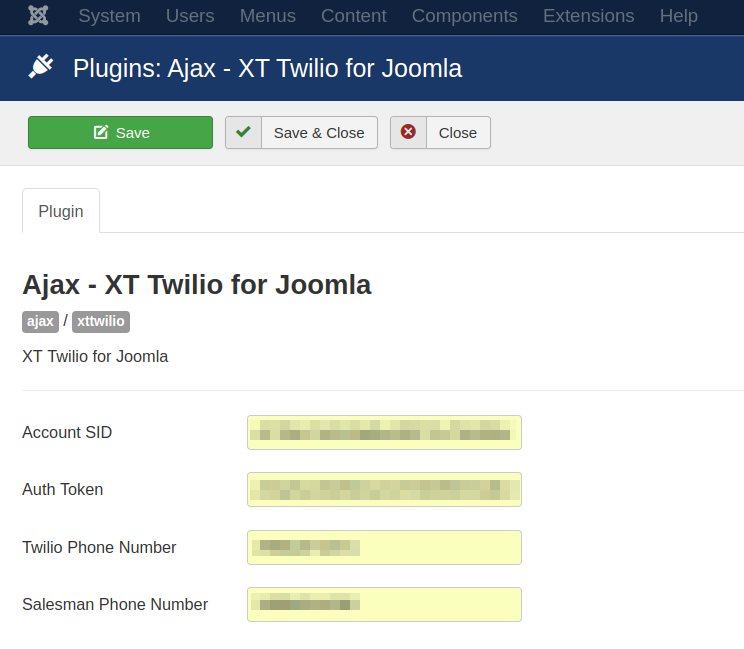Click the green checkmark icon
The height and width of the screenshot is (649, 744).
pyautogui.click(x=243, y=132)
